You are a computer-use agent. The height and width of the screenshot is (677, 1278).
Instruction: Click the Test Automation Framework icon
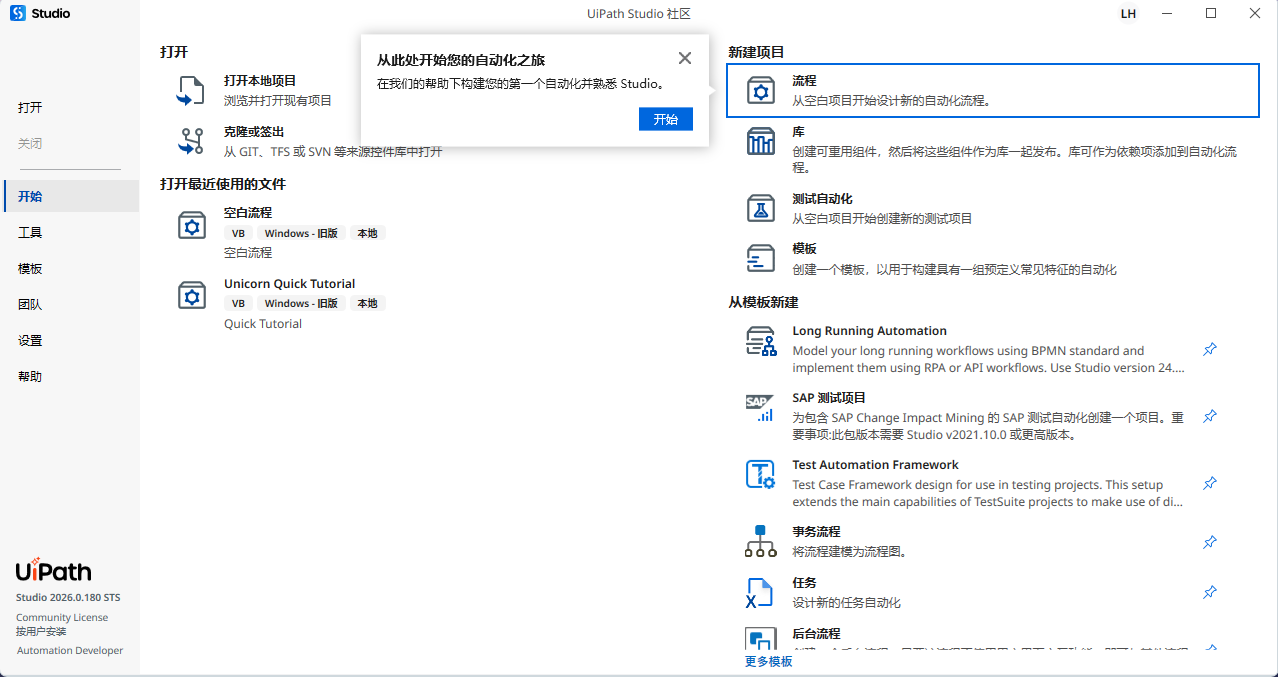tap(761, 474)
